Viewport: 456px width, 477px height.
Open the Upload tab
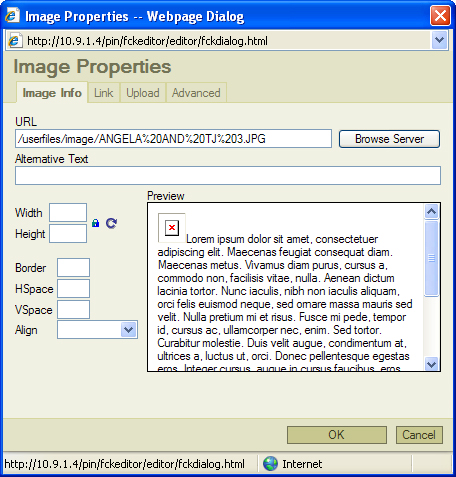pos(143,93)
